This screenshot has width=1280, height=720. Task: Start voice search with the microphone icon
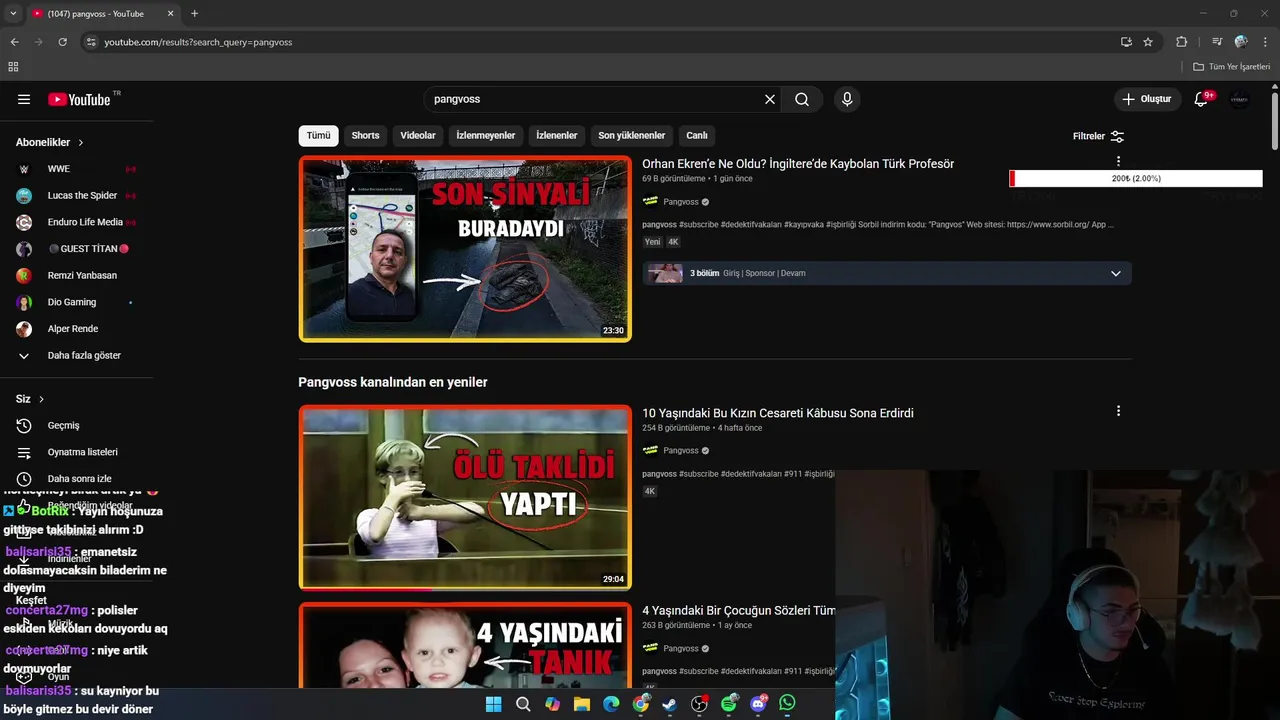pyautogui.click(x=847, y=99)
